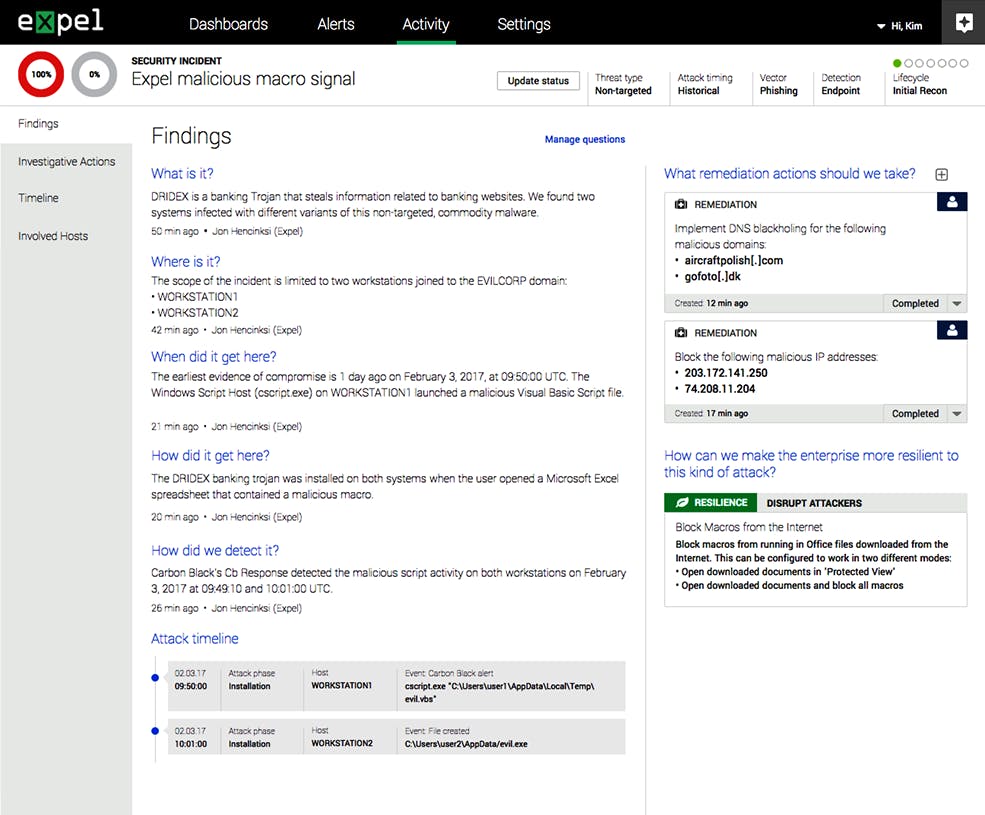
Task: Expand Completed status dropdown for DNS blackholing
Action: click(x=957, y=304)
